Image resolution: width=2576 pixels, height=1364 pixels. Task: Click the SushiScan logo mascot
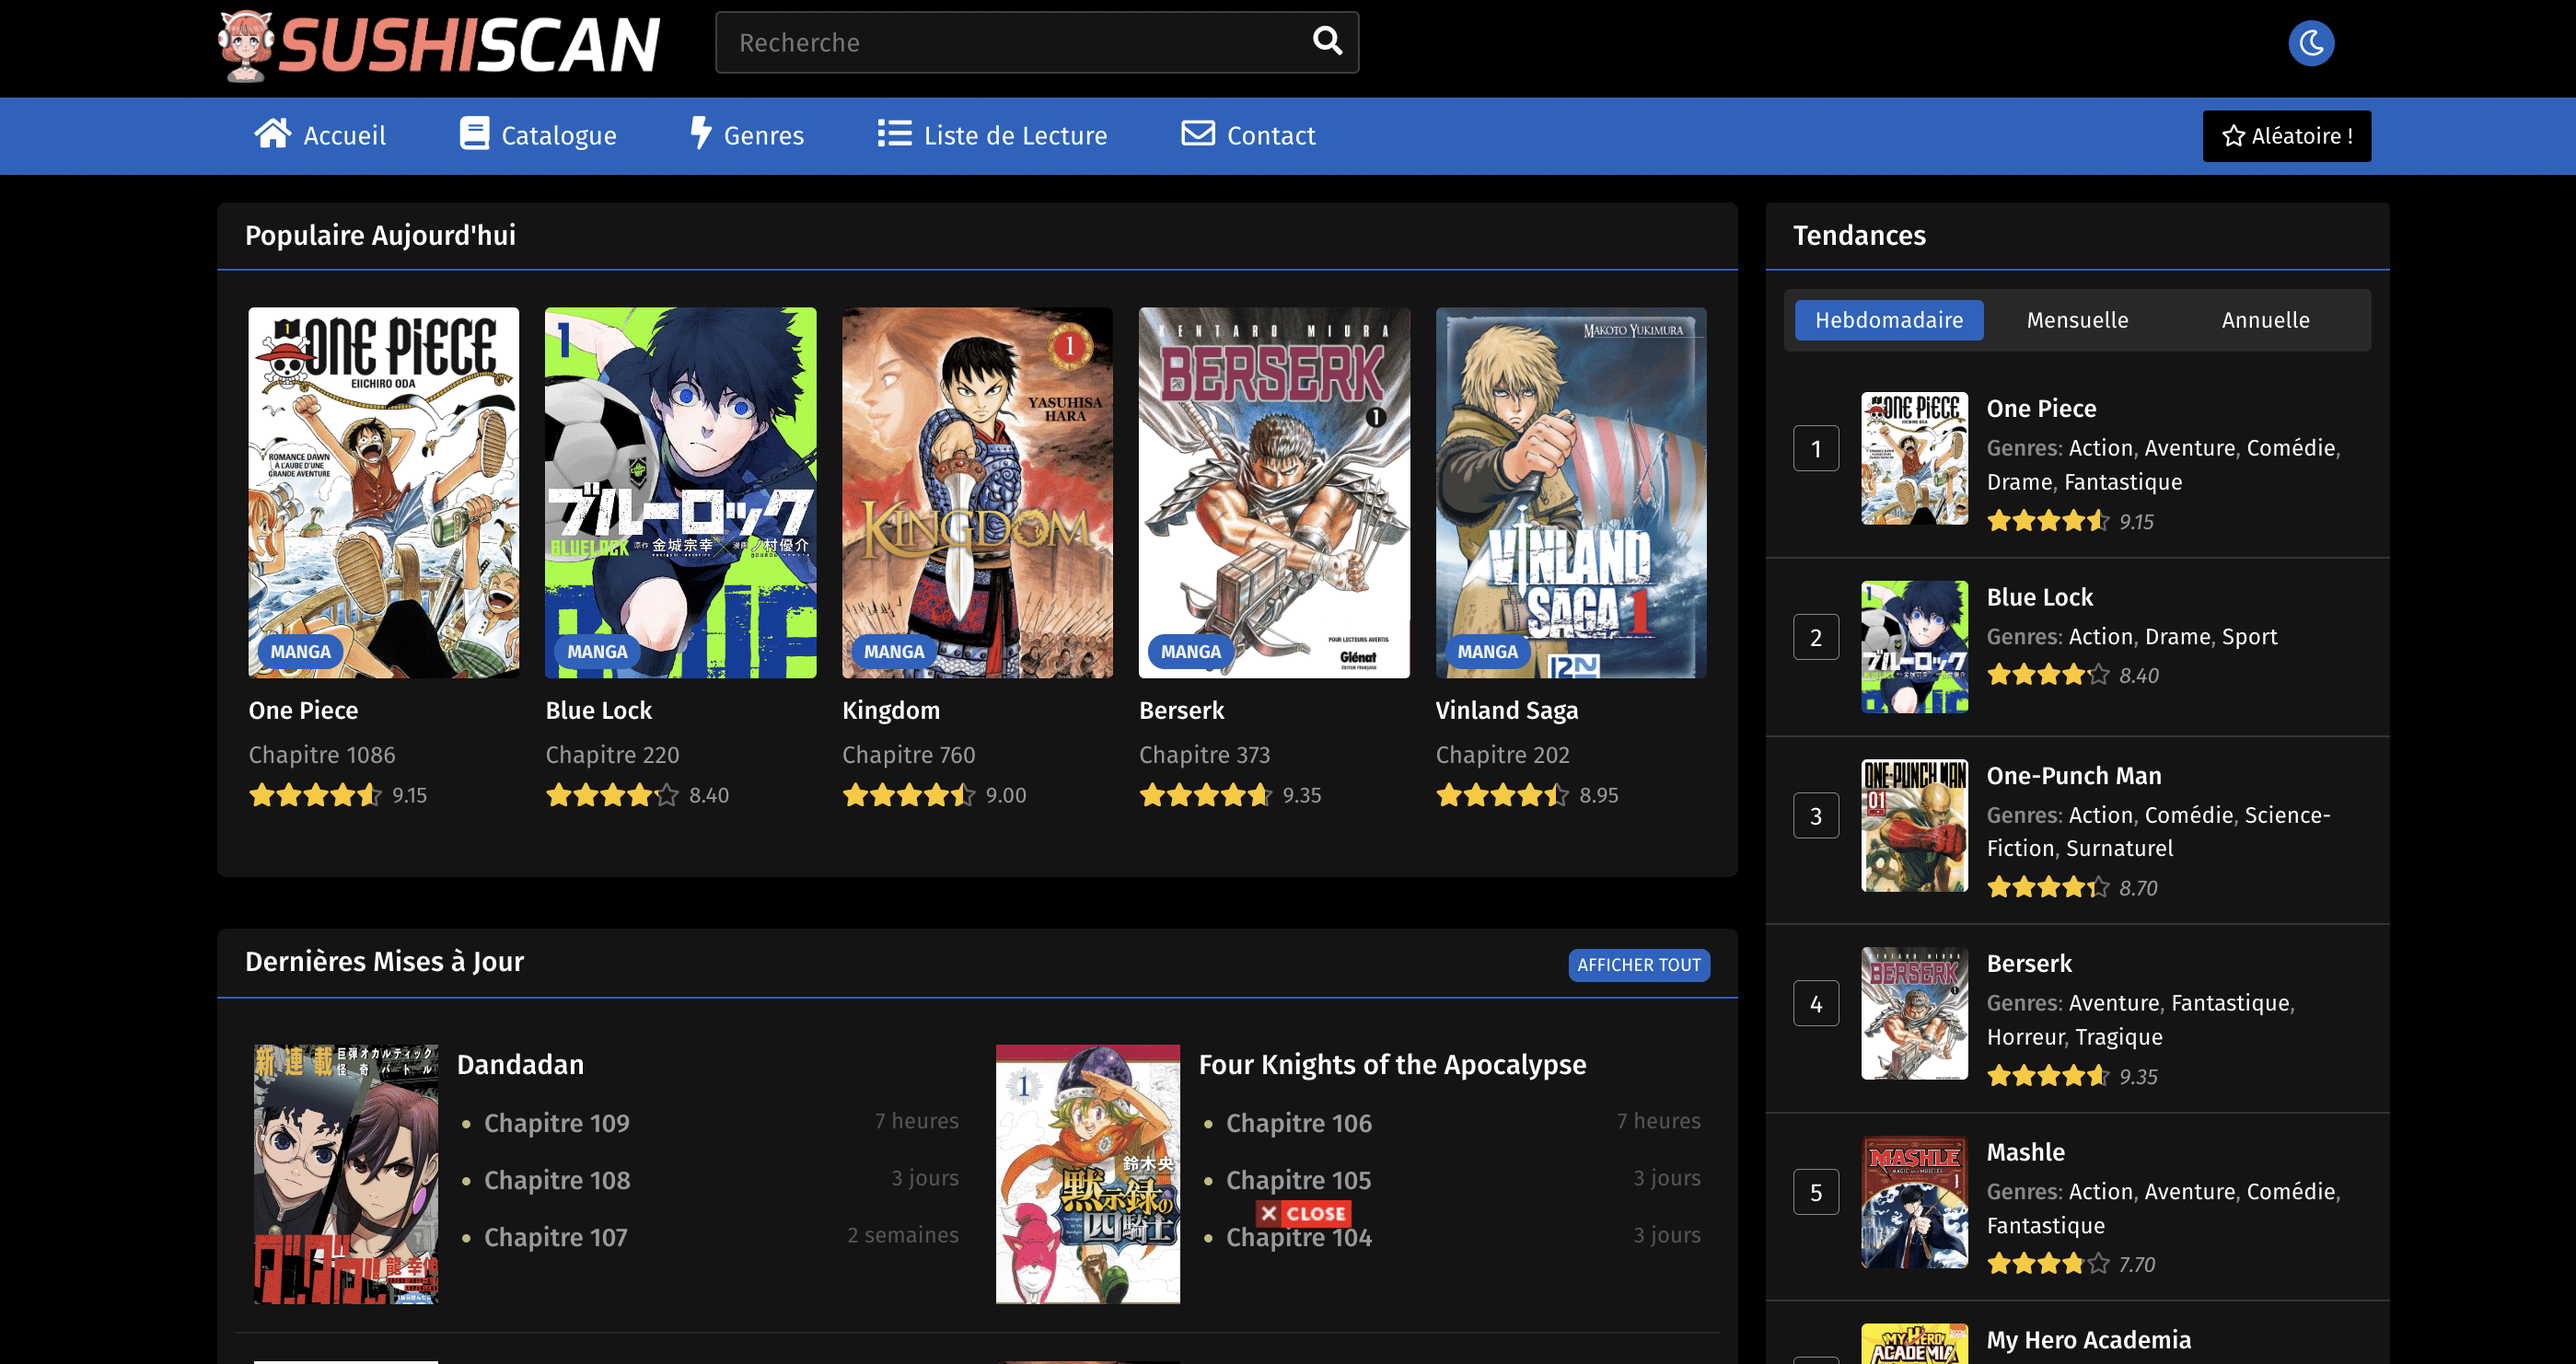coord(245,45)
